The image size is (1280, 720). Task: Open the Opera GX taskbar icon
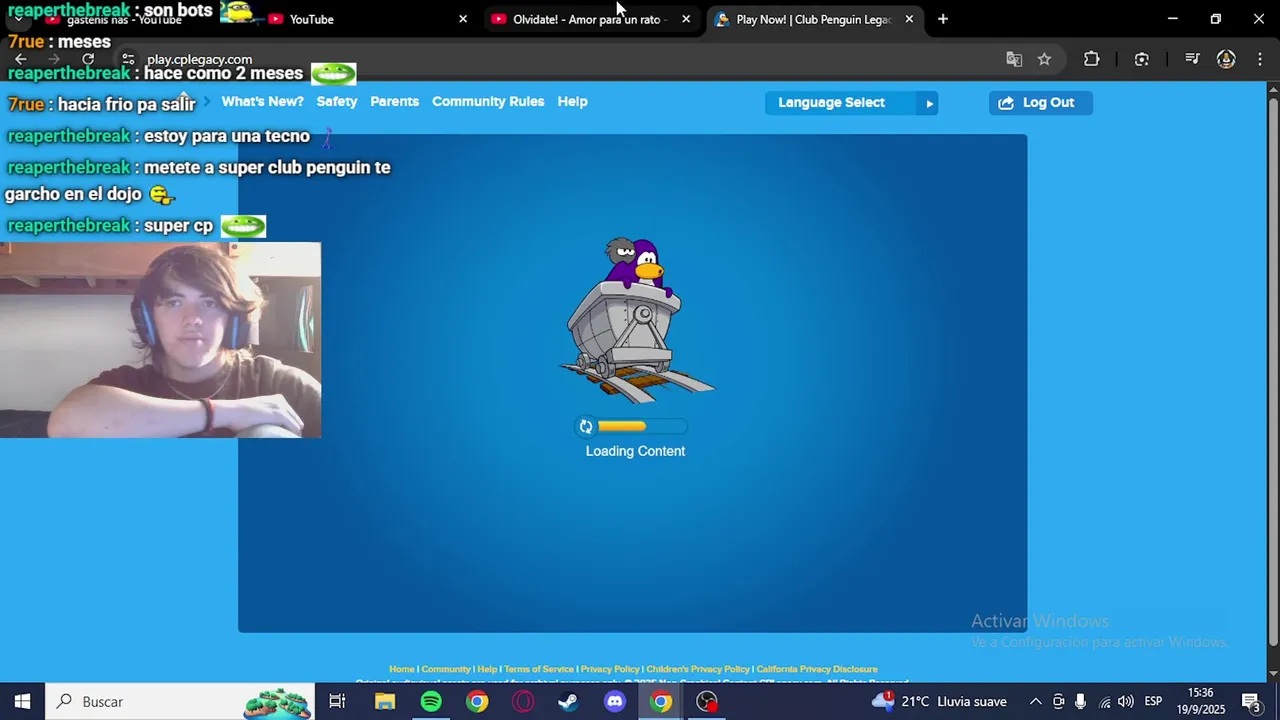[x=523, y=702]
